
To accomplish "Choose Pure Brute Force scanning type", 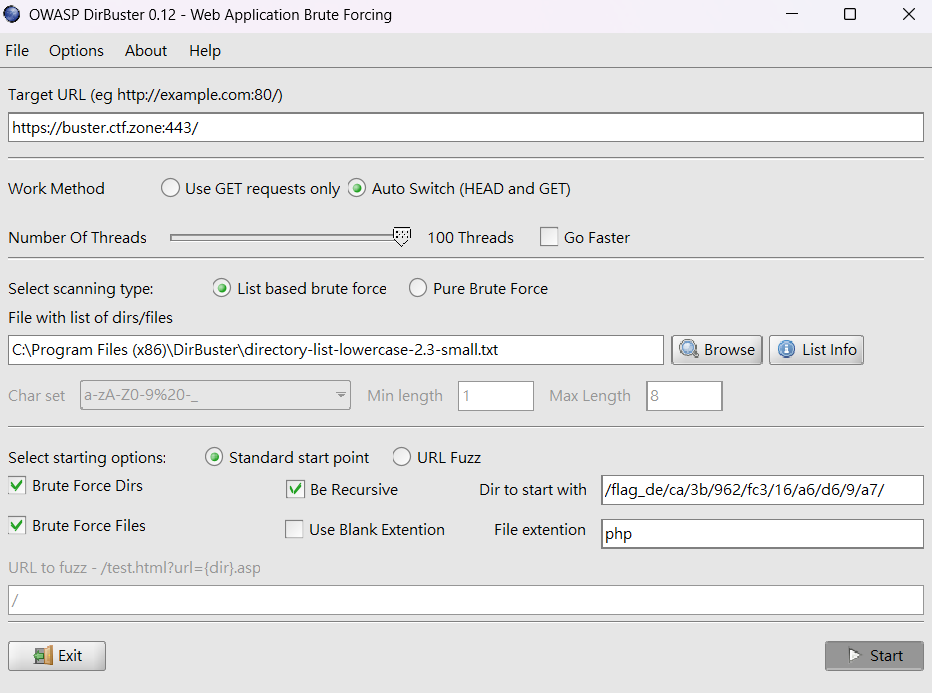I will tap(418, 288).
